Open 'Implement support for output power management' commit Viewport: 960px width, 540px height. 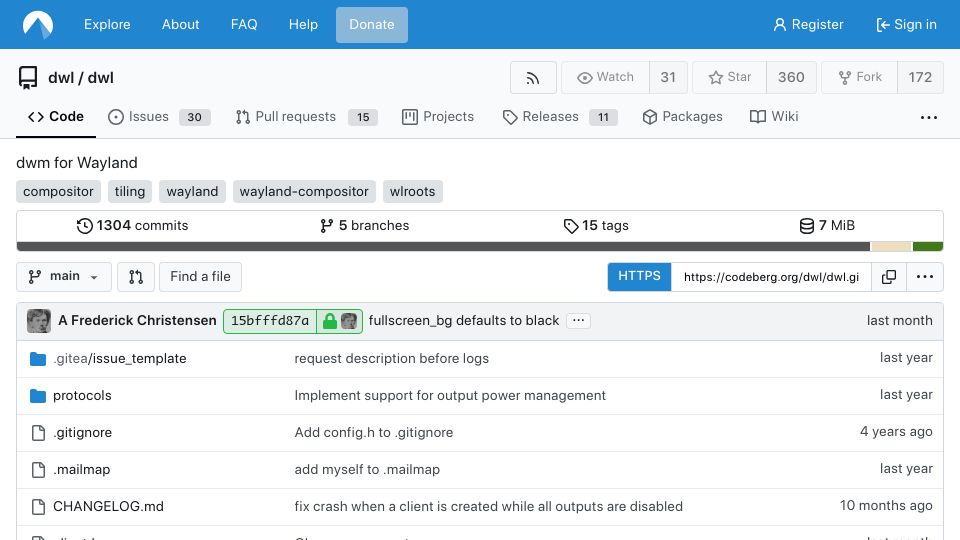pyautogui.click(x=450, y=396)
